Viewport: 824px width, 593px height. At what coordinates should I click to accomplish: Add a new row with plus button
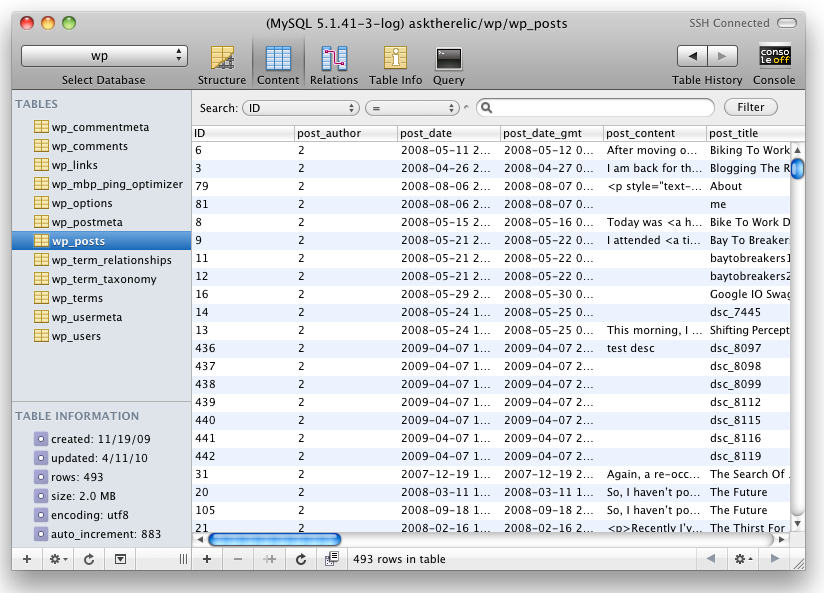207,559
